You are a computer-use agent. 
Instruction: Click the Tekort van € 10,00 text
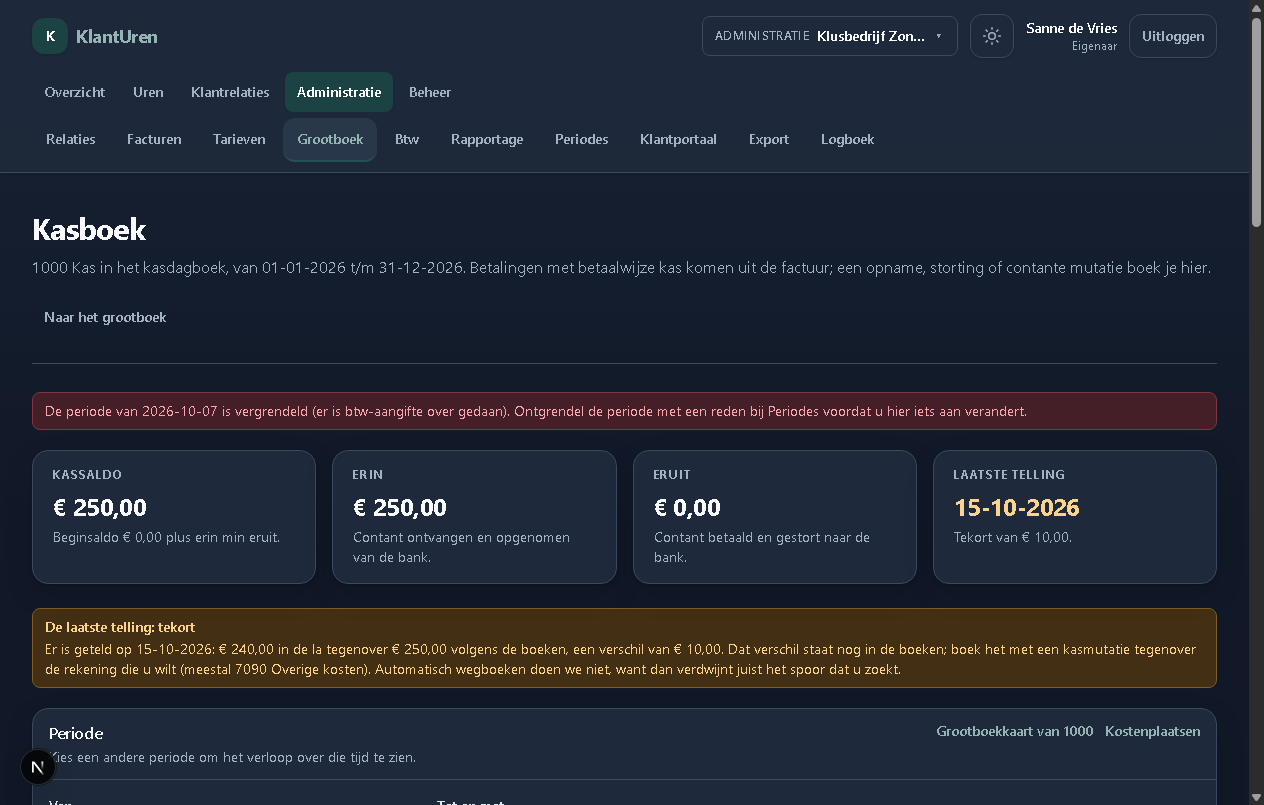1013,537
